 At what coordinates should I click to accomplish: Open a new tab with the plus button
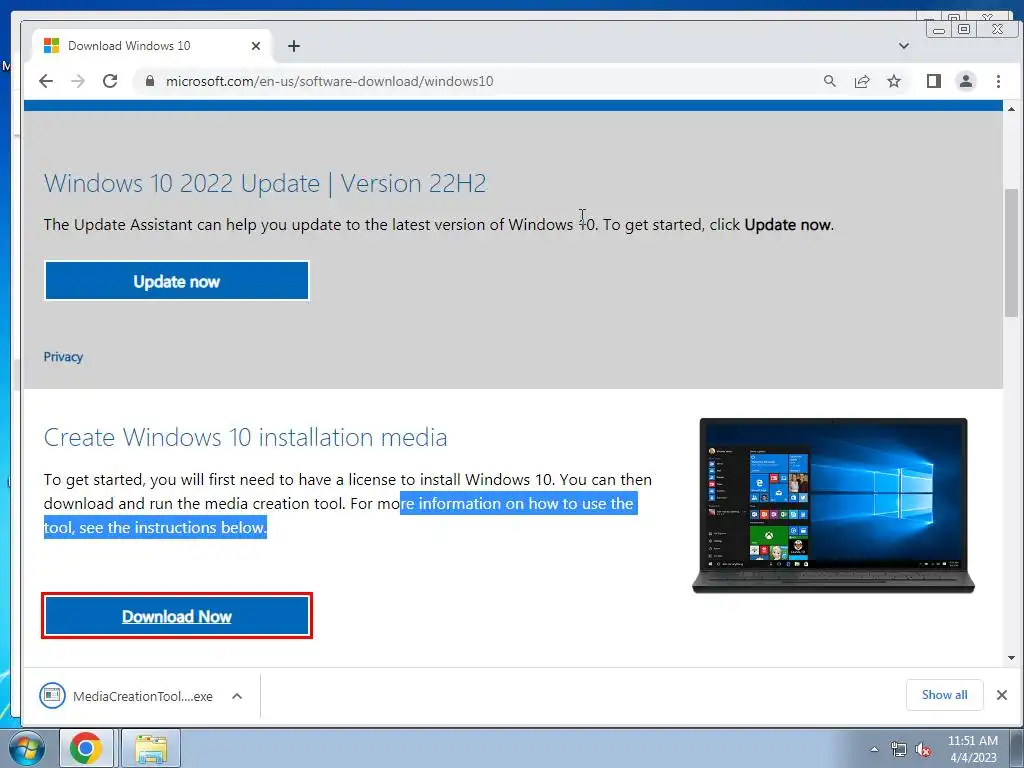pyautogui.click(x=294, y=46)
